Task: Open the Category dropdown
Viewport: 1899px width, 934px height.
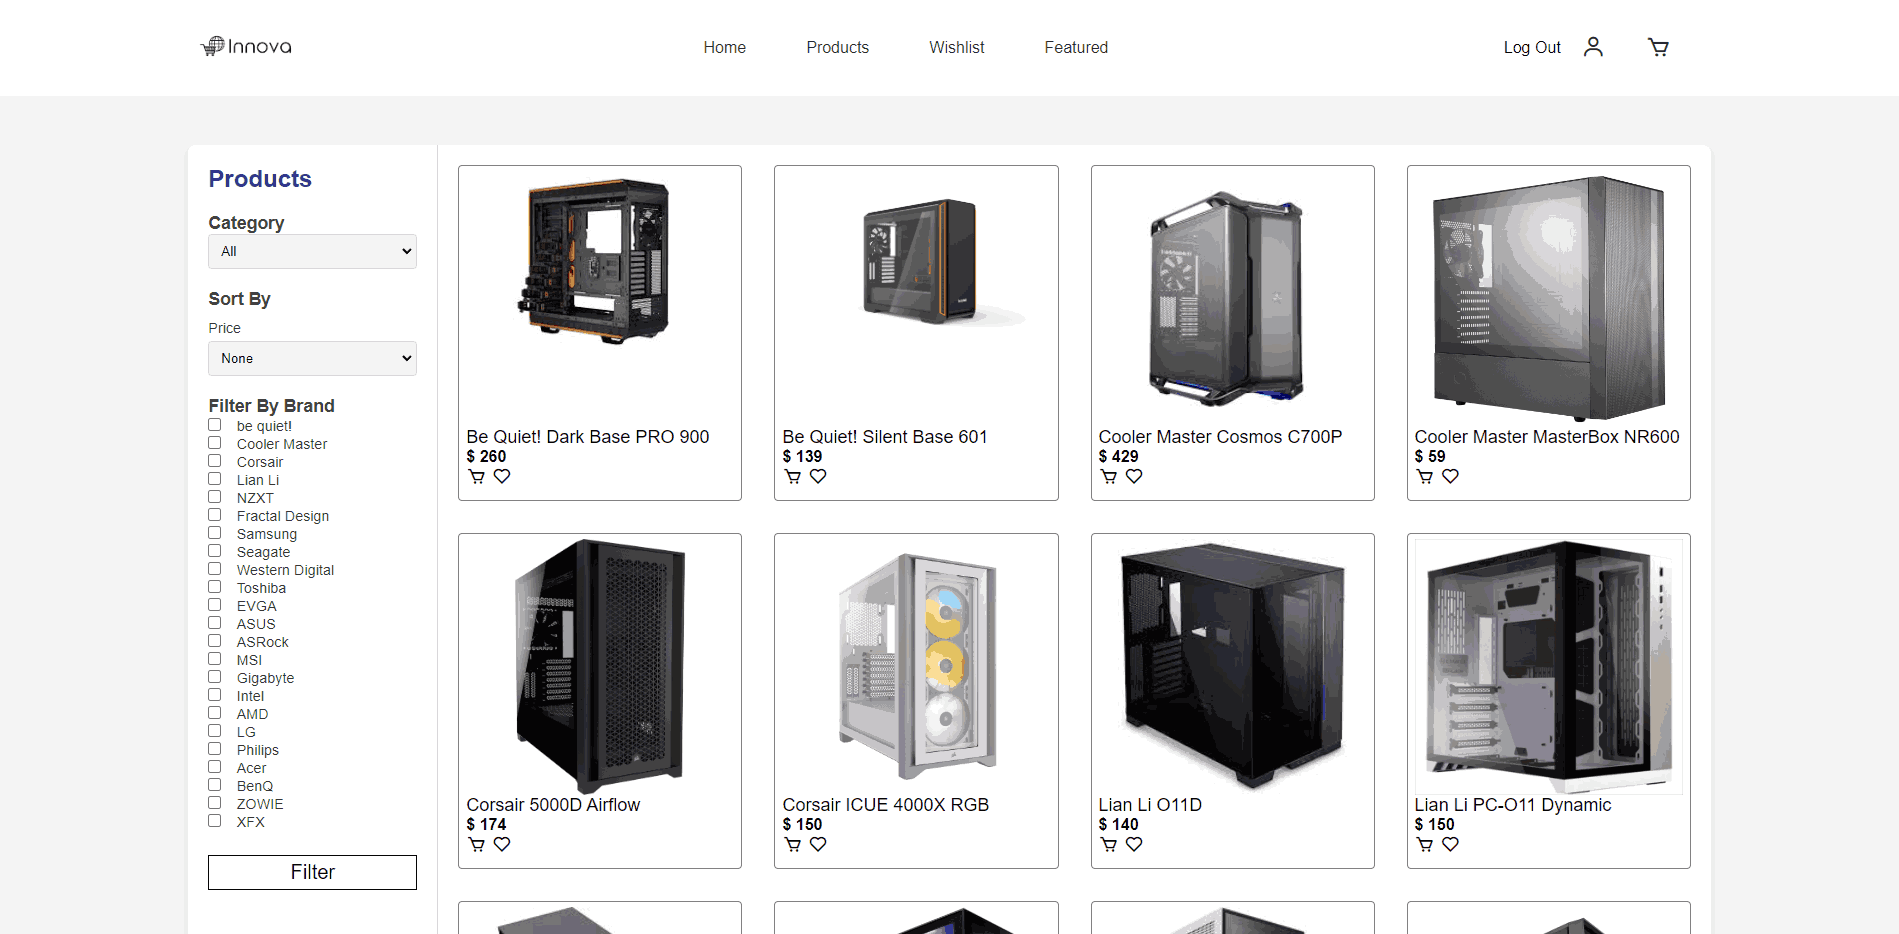Action: tap(312, 252)
